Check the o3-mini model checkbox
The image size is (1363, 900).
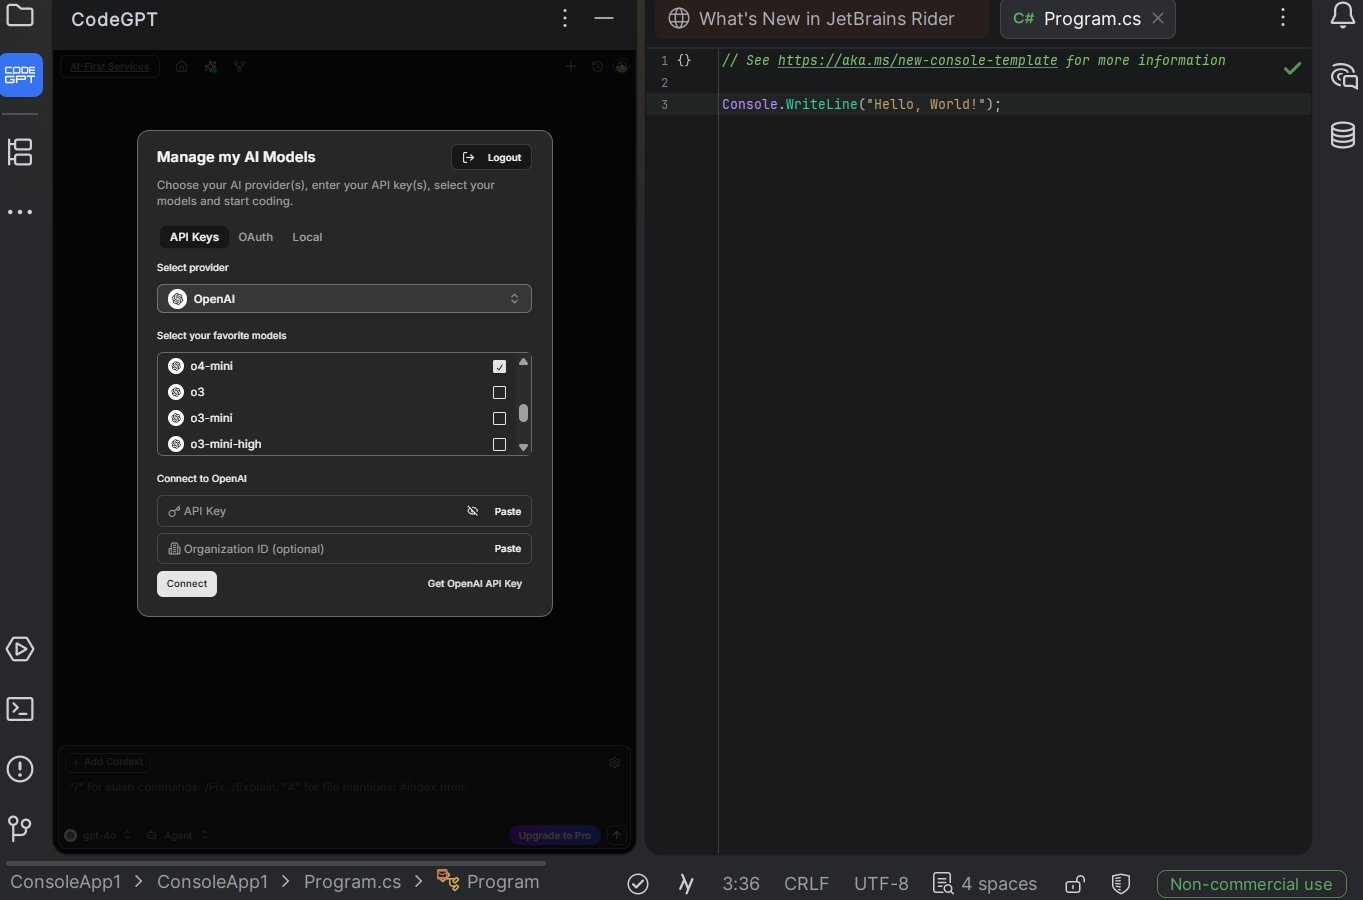point(499,419)
